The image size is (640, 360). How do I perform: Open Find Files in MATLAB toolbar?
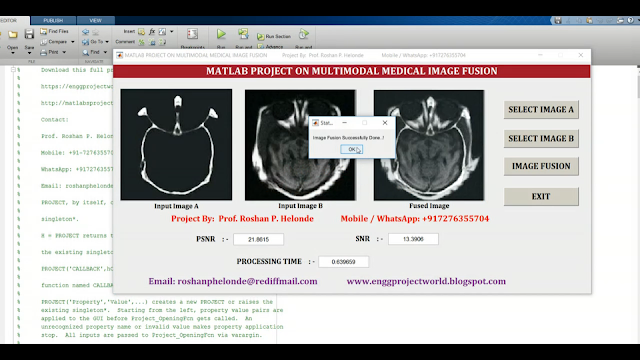click(54, 31)
